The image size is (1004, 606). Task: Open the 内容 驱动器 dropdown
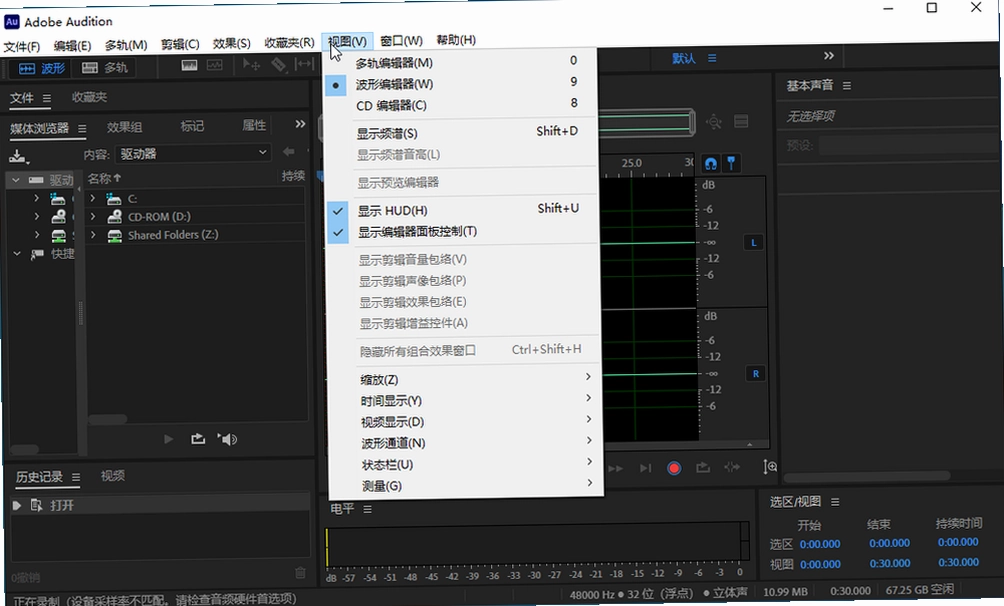pyautogui.click(x=193, y=153)
